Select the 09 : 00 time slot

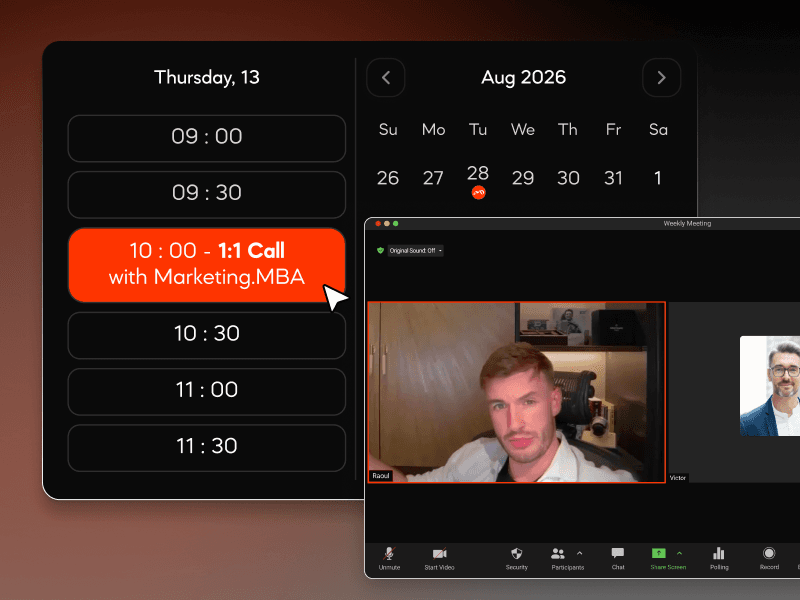click(207, 138)
